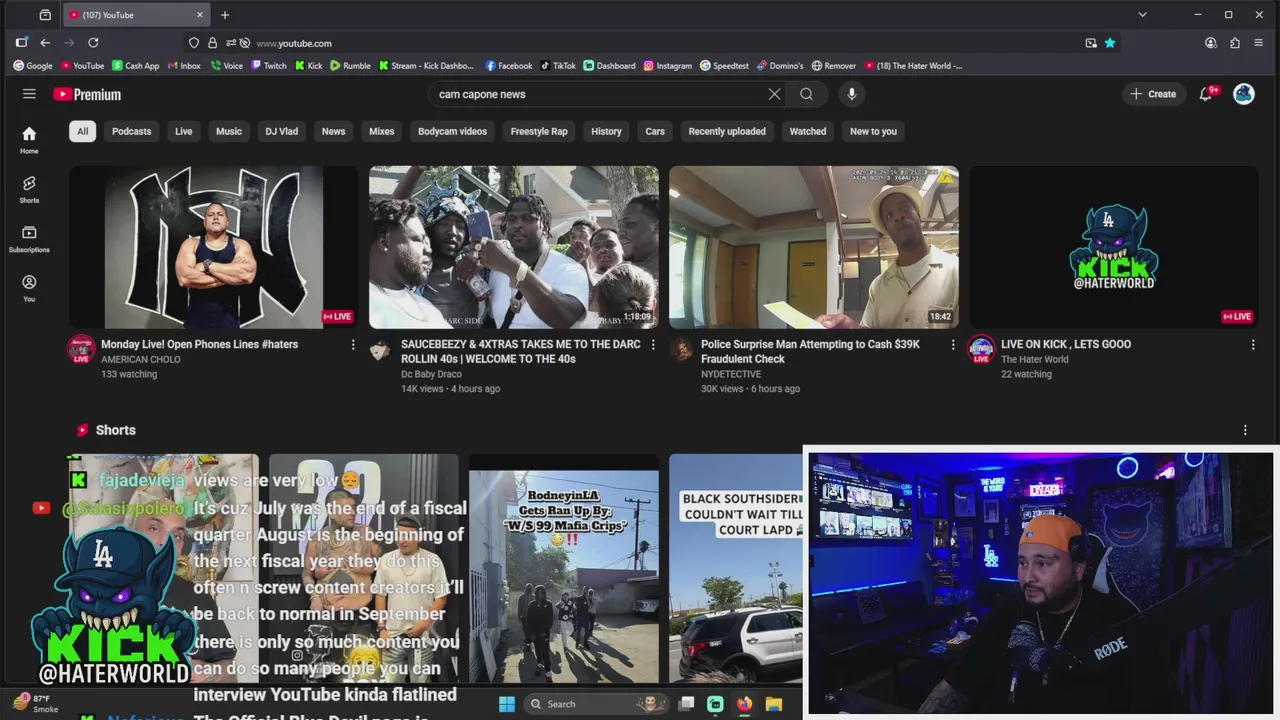Select the All filter chip

click(x=83, y=131)
